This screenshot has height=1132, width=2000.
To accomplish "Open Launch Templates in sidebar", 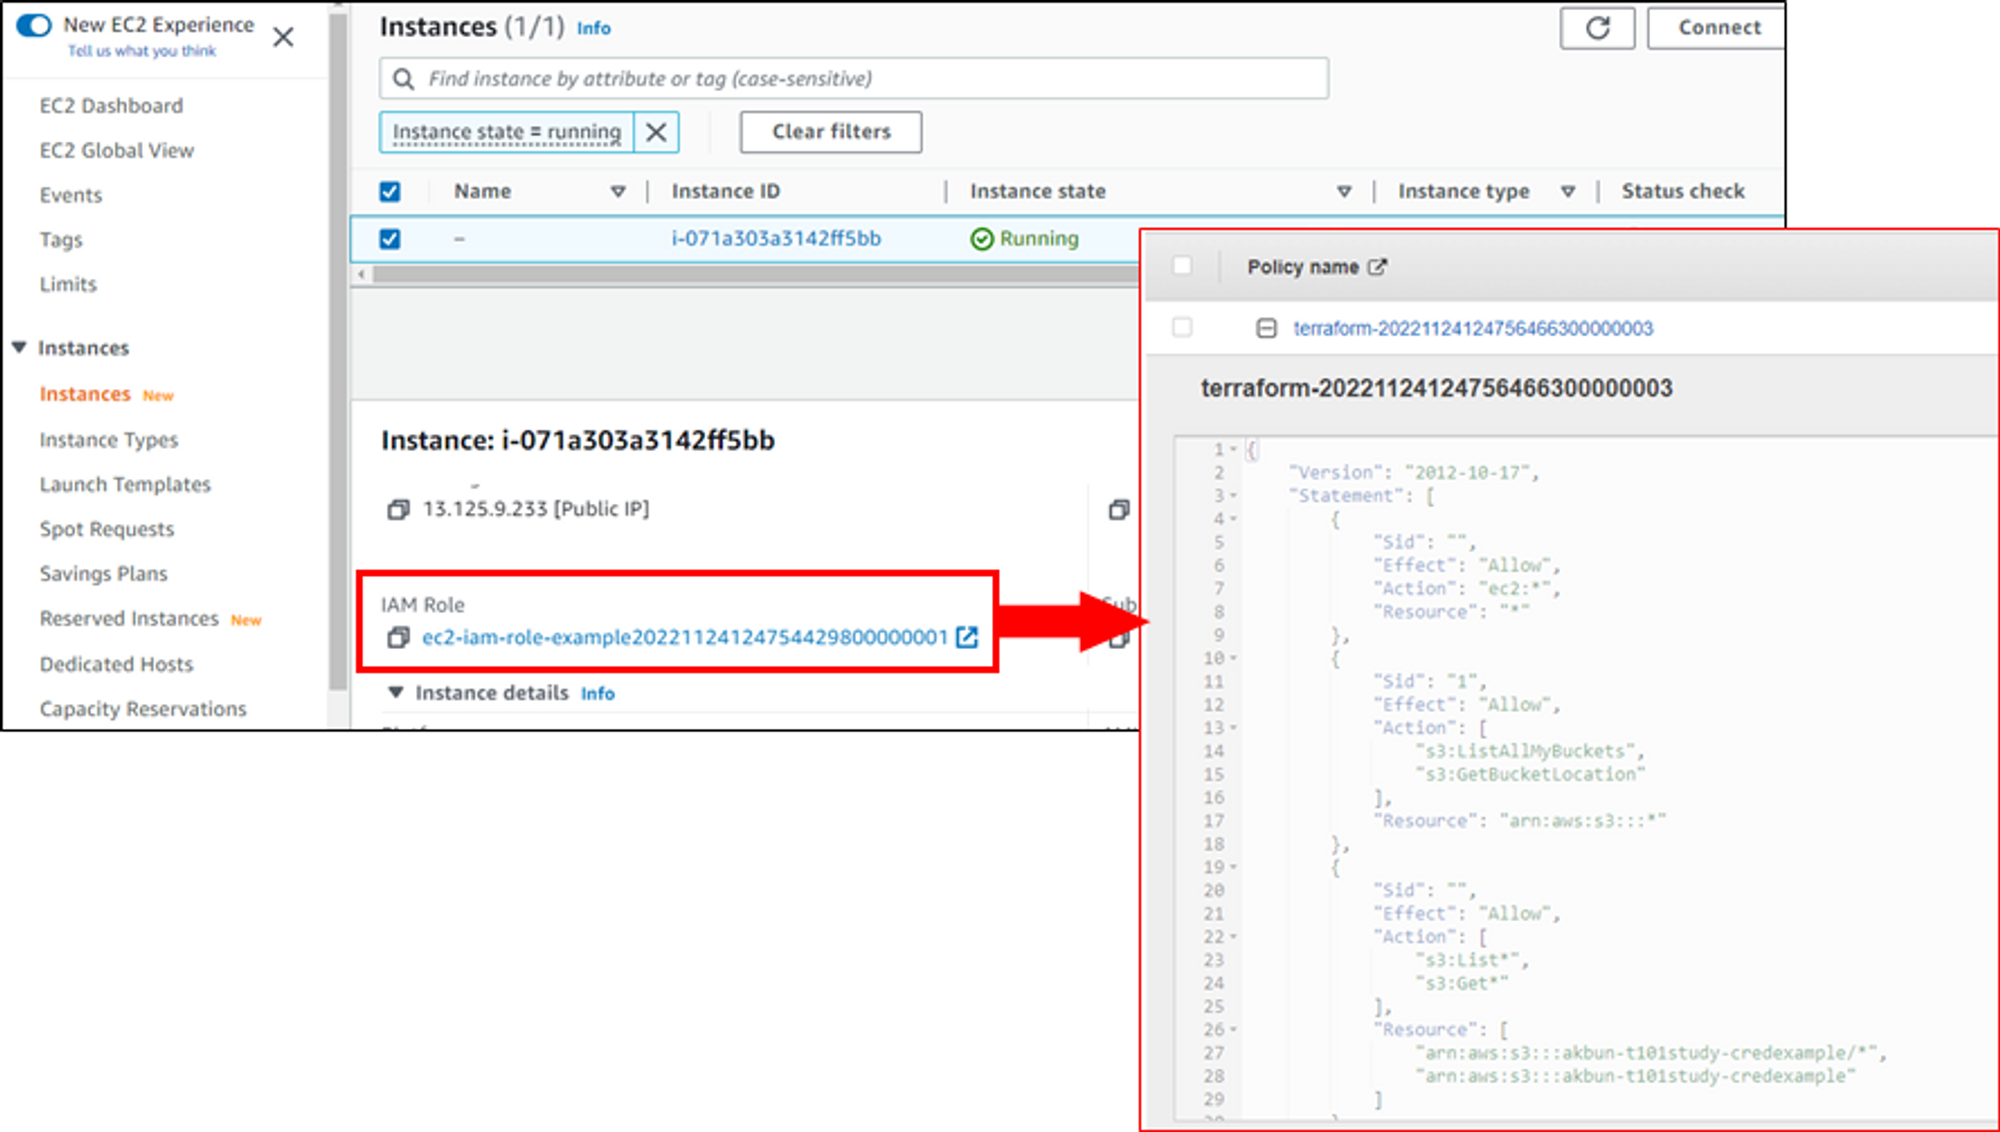I will click(x=125, y=485).
